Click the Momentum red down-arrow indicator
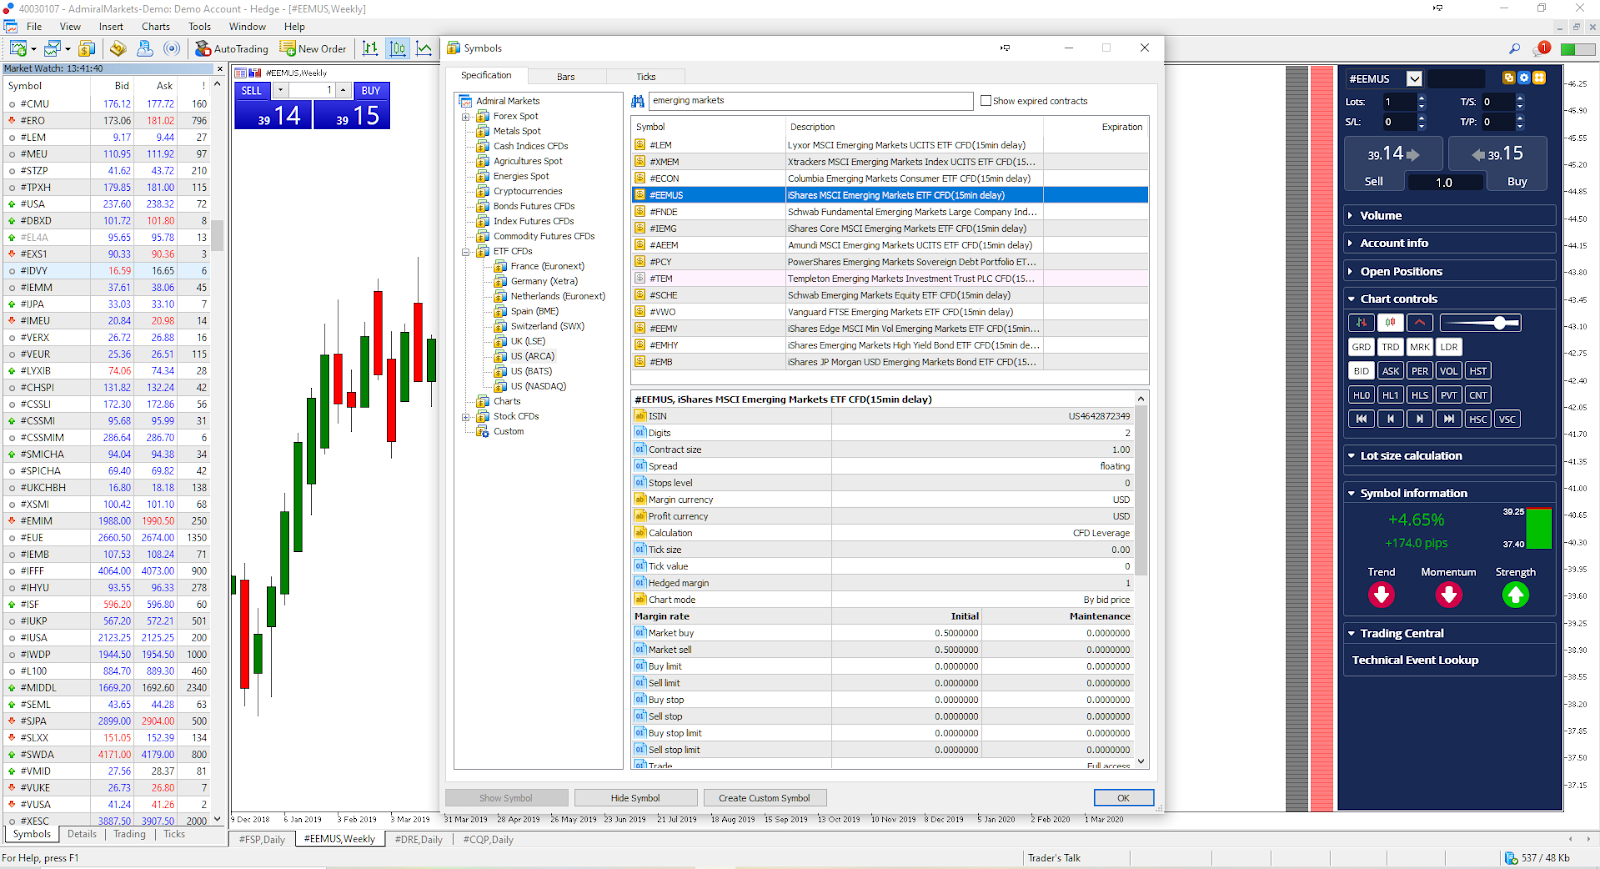The height and width of the screenshot is (869, 1600). click(1448, 595)
